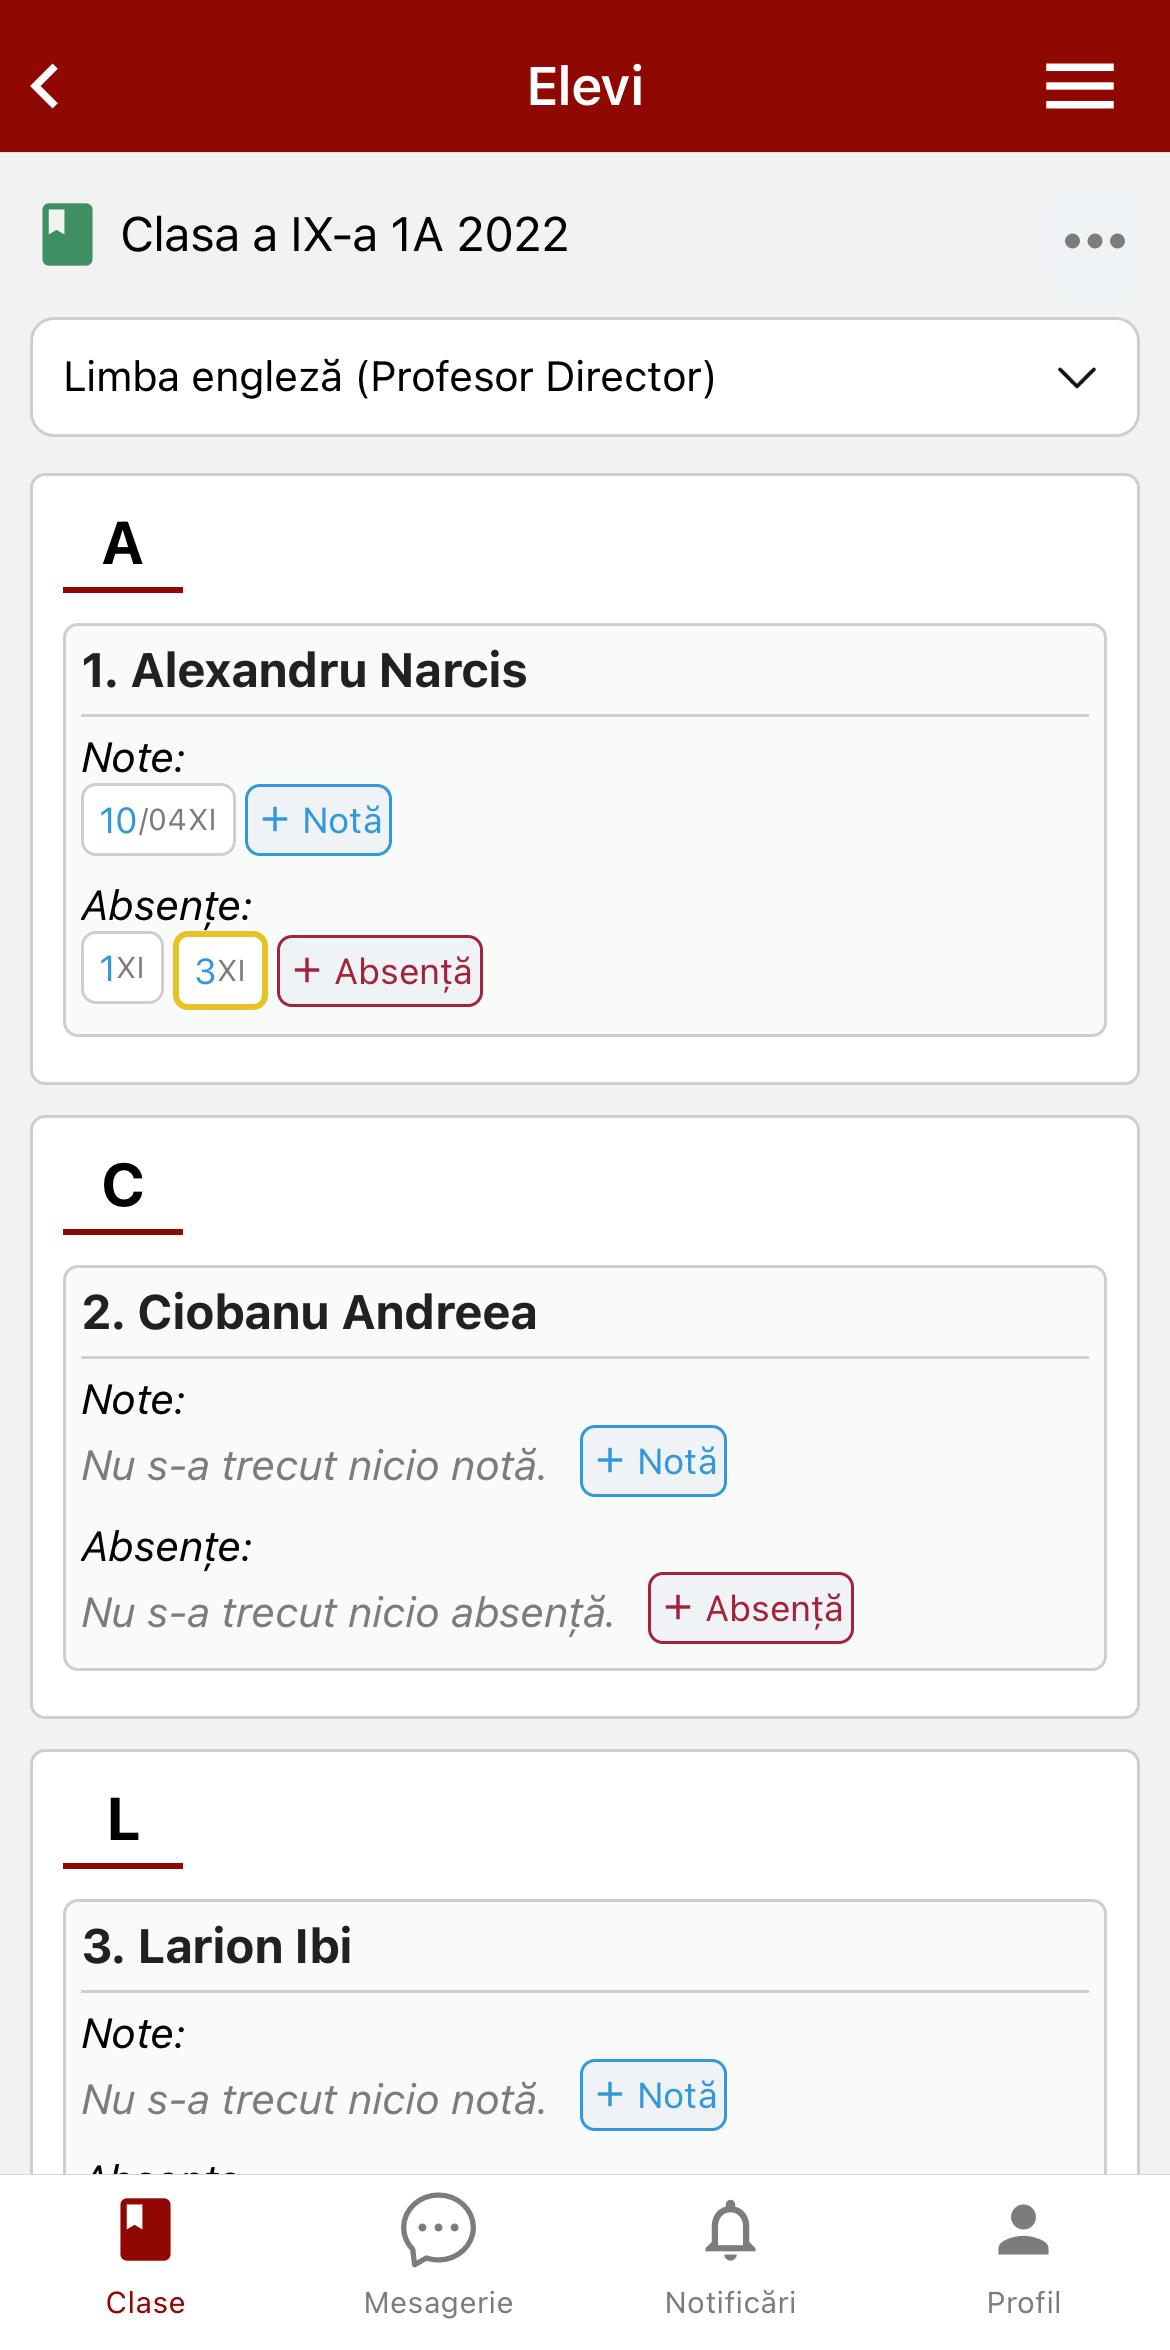Open the Clase tab icon
Image resolution: width=1170 pixels, height=2350 pixels.
[x=146, y=2228]
